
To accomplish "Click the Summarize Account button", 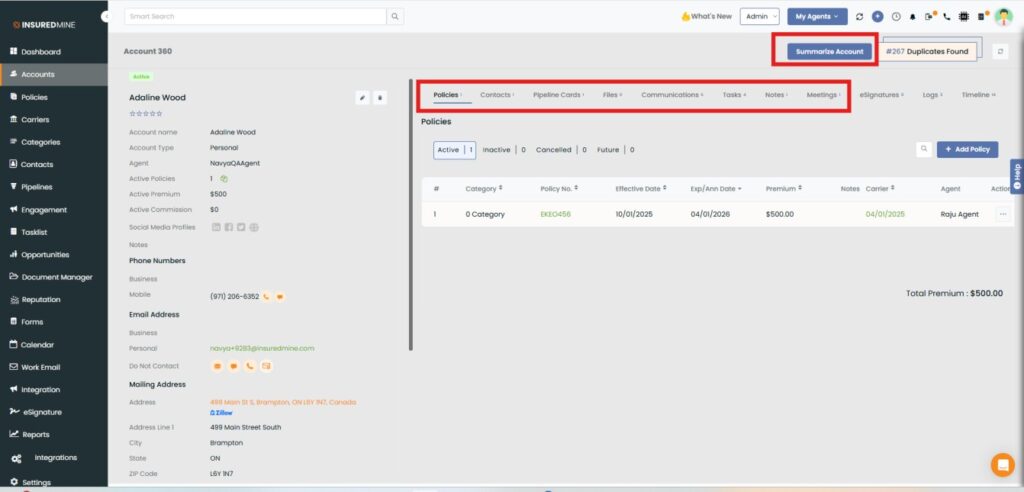I will tap(828, 51).
